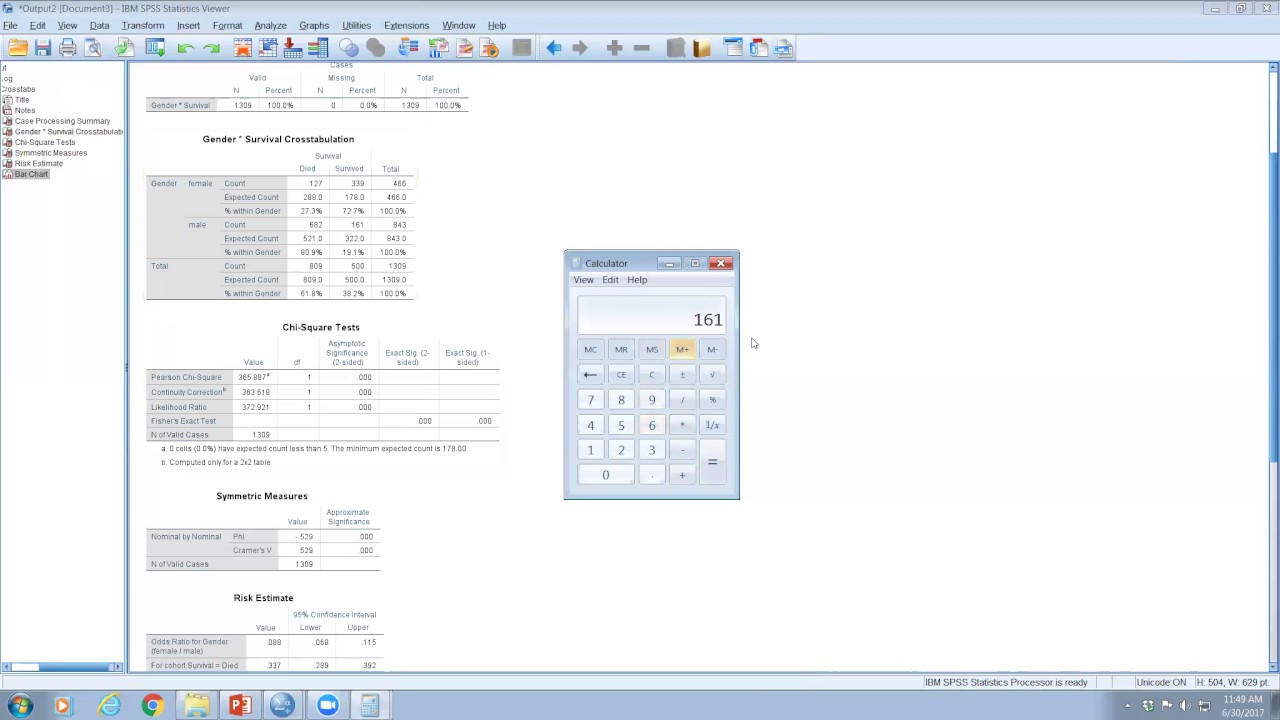Expand outline item using plus icon

(615, 47)
